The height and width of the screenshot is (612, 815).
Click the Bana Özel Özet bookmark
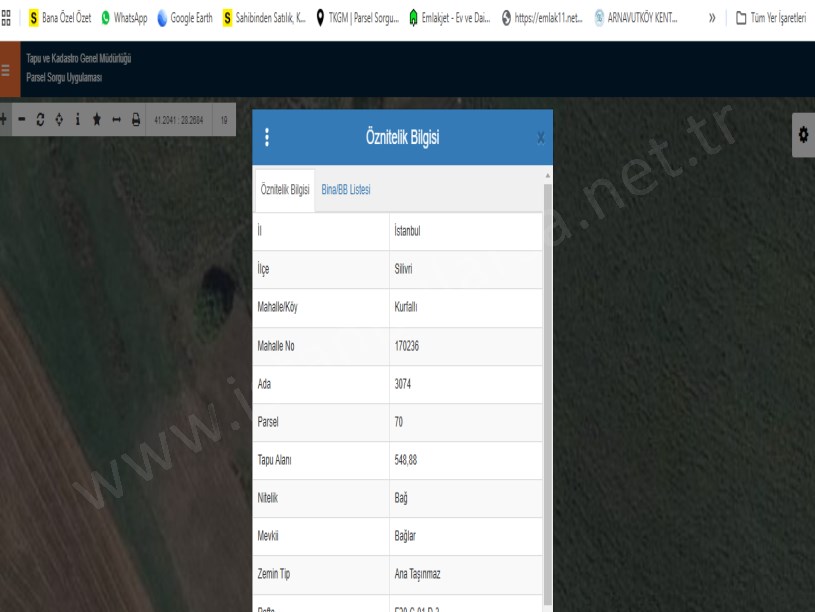point(61,18)
